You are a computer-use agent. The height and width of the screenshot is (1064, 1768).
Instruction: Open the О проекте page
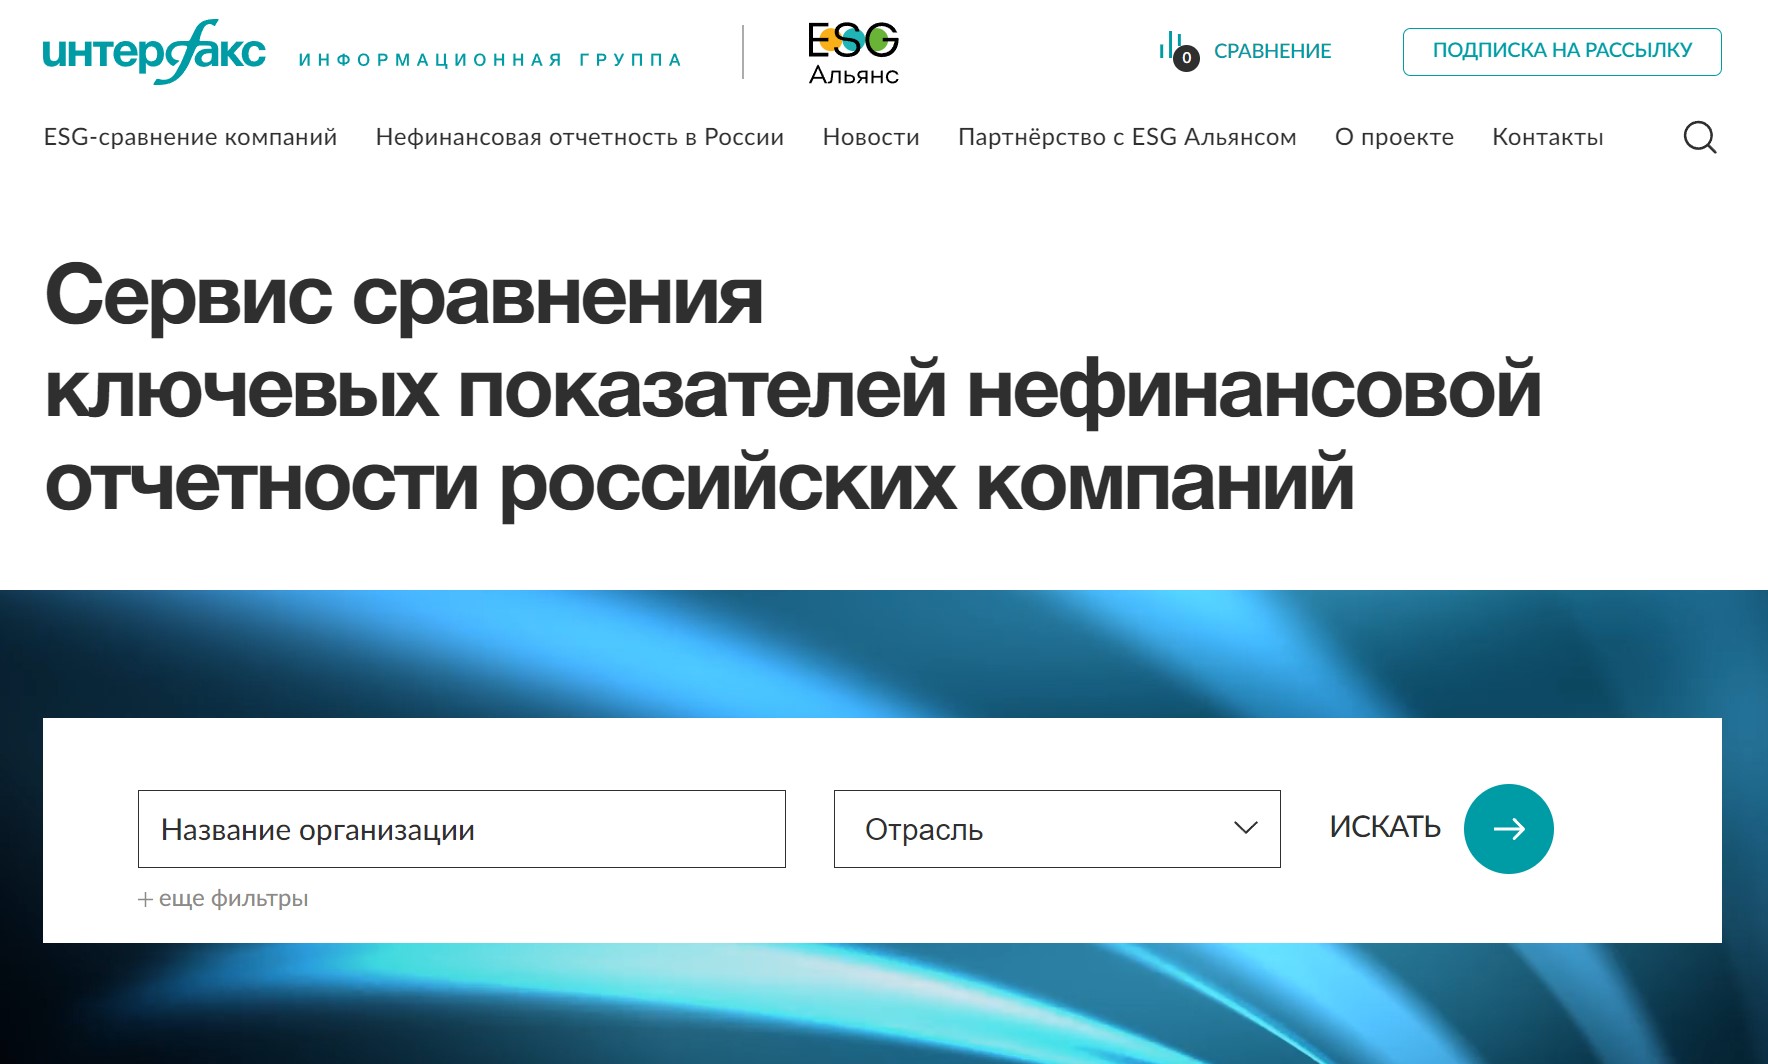pyautogui.click(x=1394, y=137)
